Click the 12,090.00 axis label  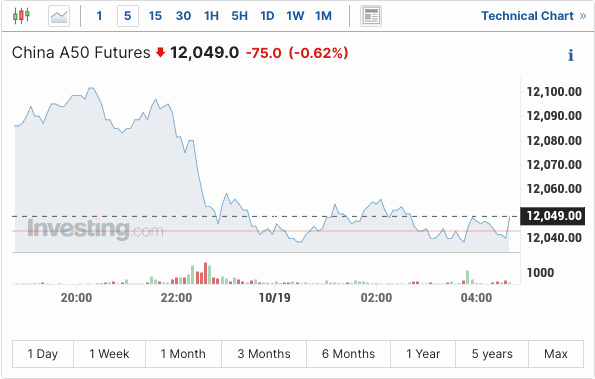point(554,116)
